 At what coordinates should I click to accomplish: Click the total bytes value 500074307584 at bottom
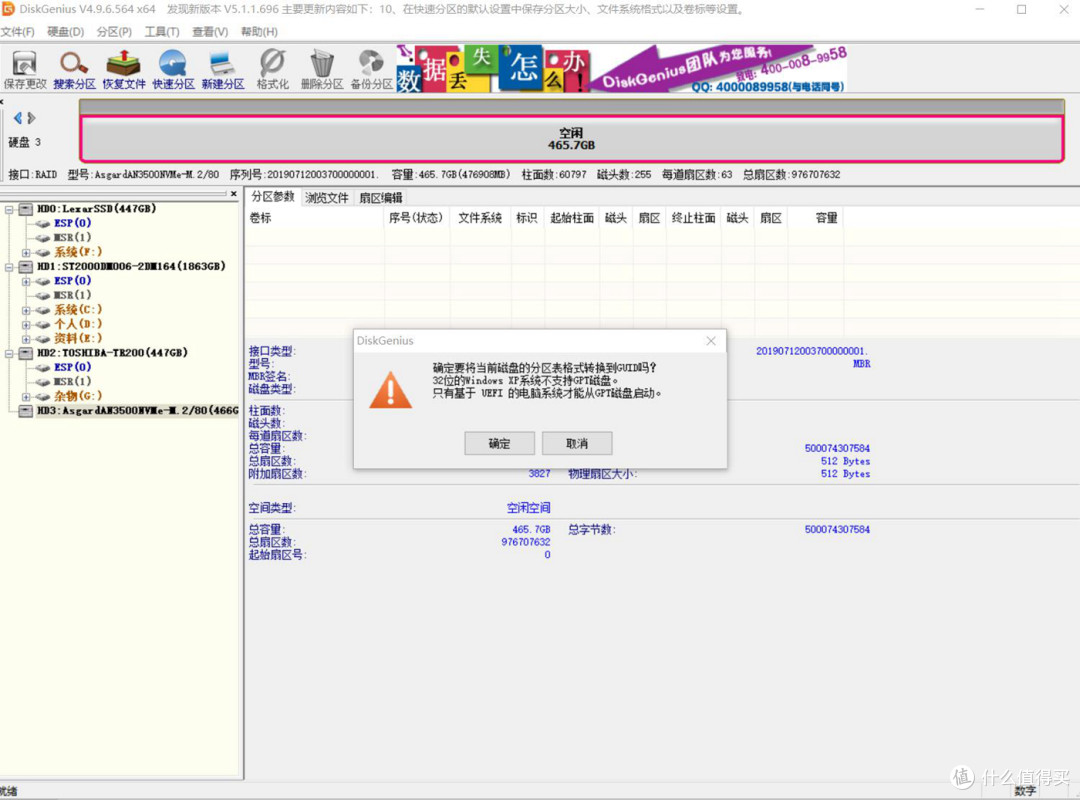pos(837,530)
